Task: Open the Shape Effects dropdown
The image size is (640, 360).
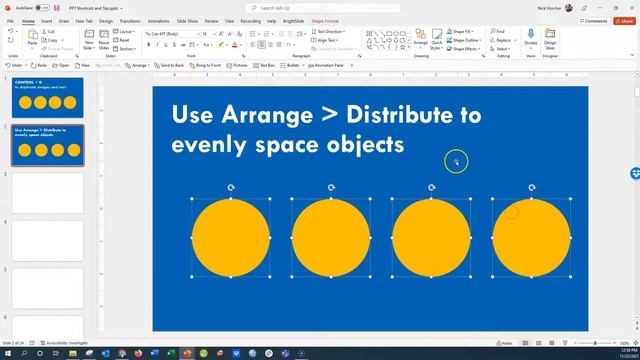Action: [x=463, y=49]
